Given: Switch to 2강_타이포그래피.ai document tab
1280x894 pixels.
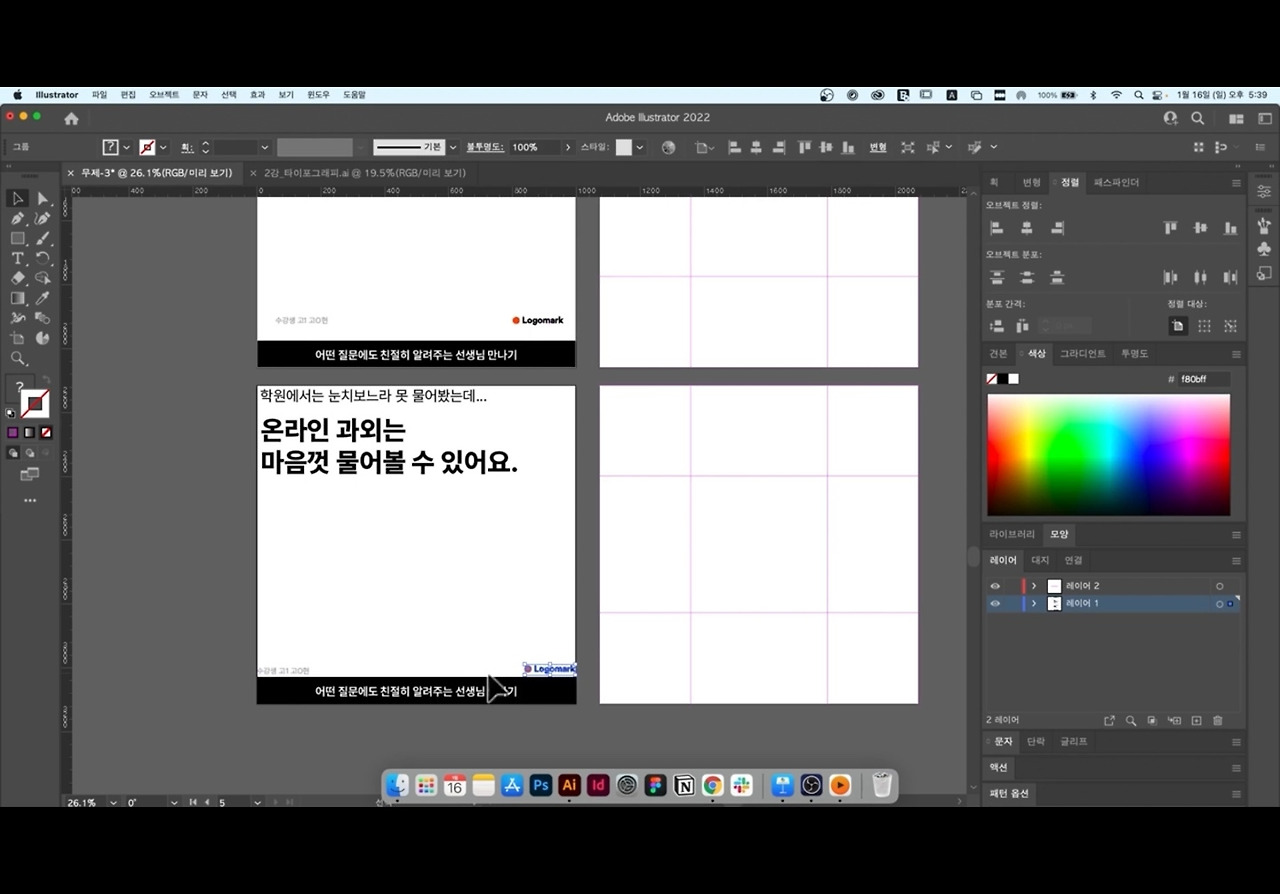Looking at the screenshot, I should (x=365, y=173).
